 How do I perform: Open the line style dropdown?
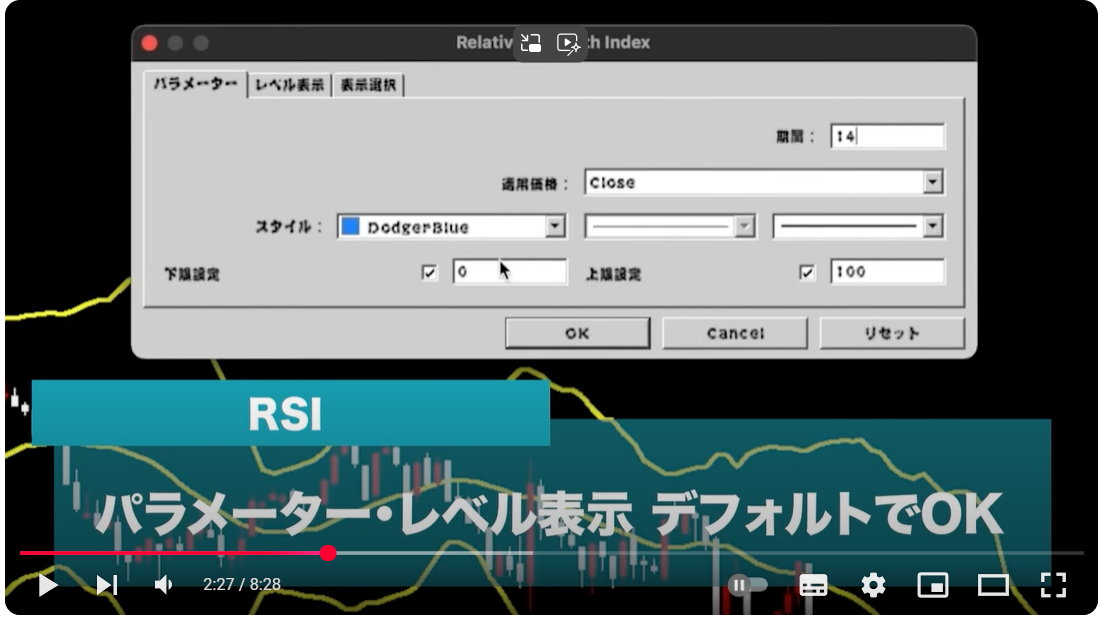[670, 226]
